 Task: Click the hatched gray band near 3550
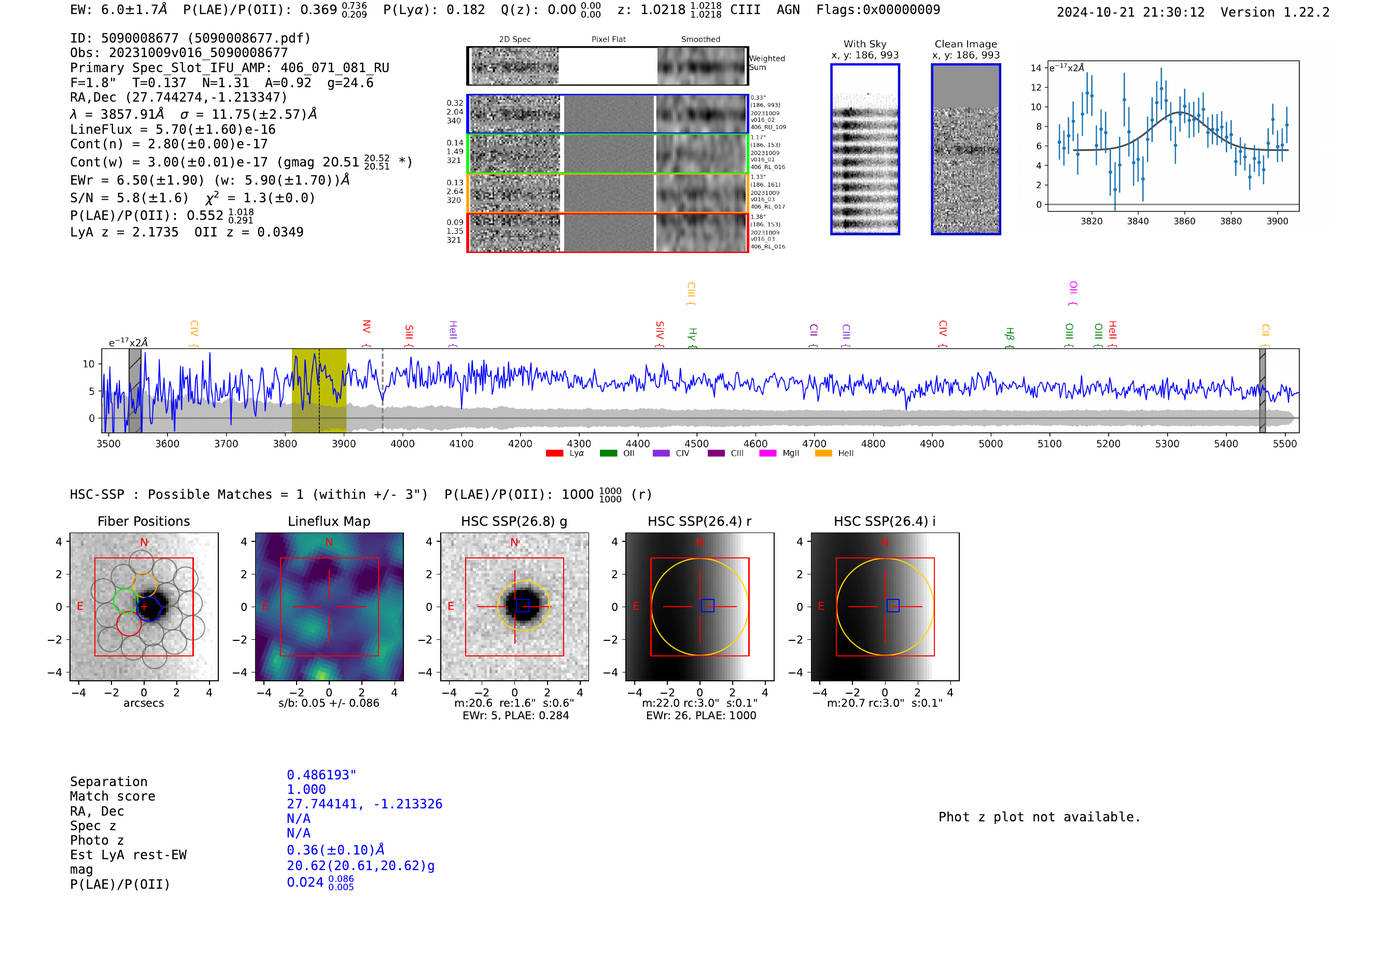(134, 391)
